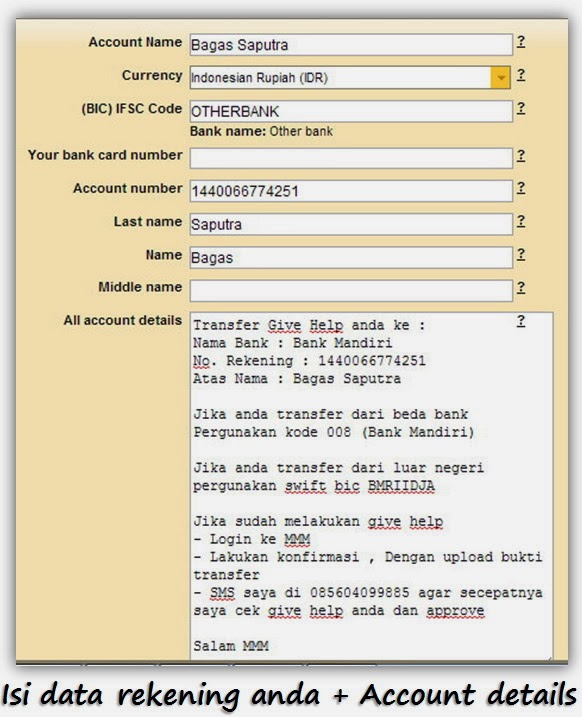Click 'Salam MMM' closing line
The width and height of the screenshot is (582, 717).
coord(230,646)
